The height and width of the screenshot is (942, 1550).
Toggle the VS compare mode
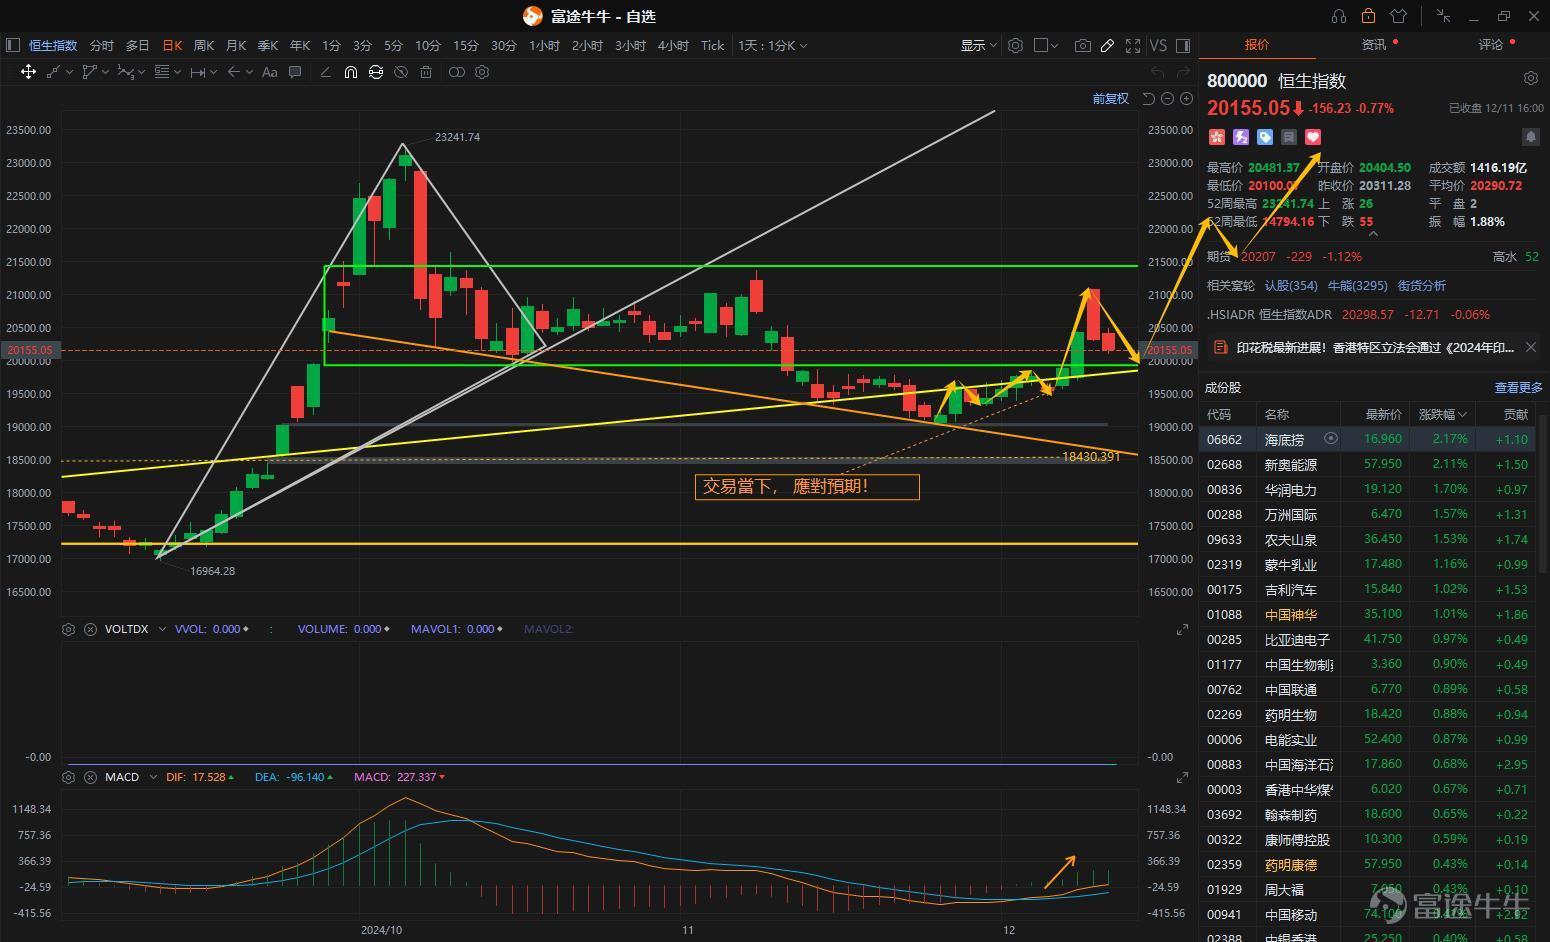(x=1158, y=45)
